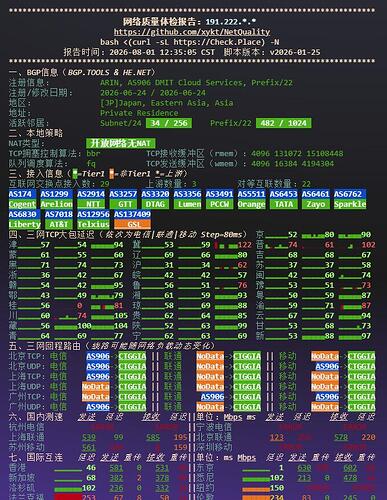Click the rmem value 4096 131072 15108448

[x=297, y=153]
